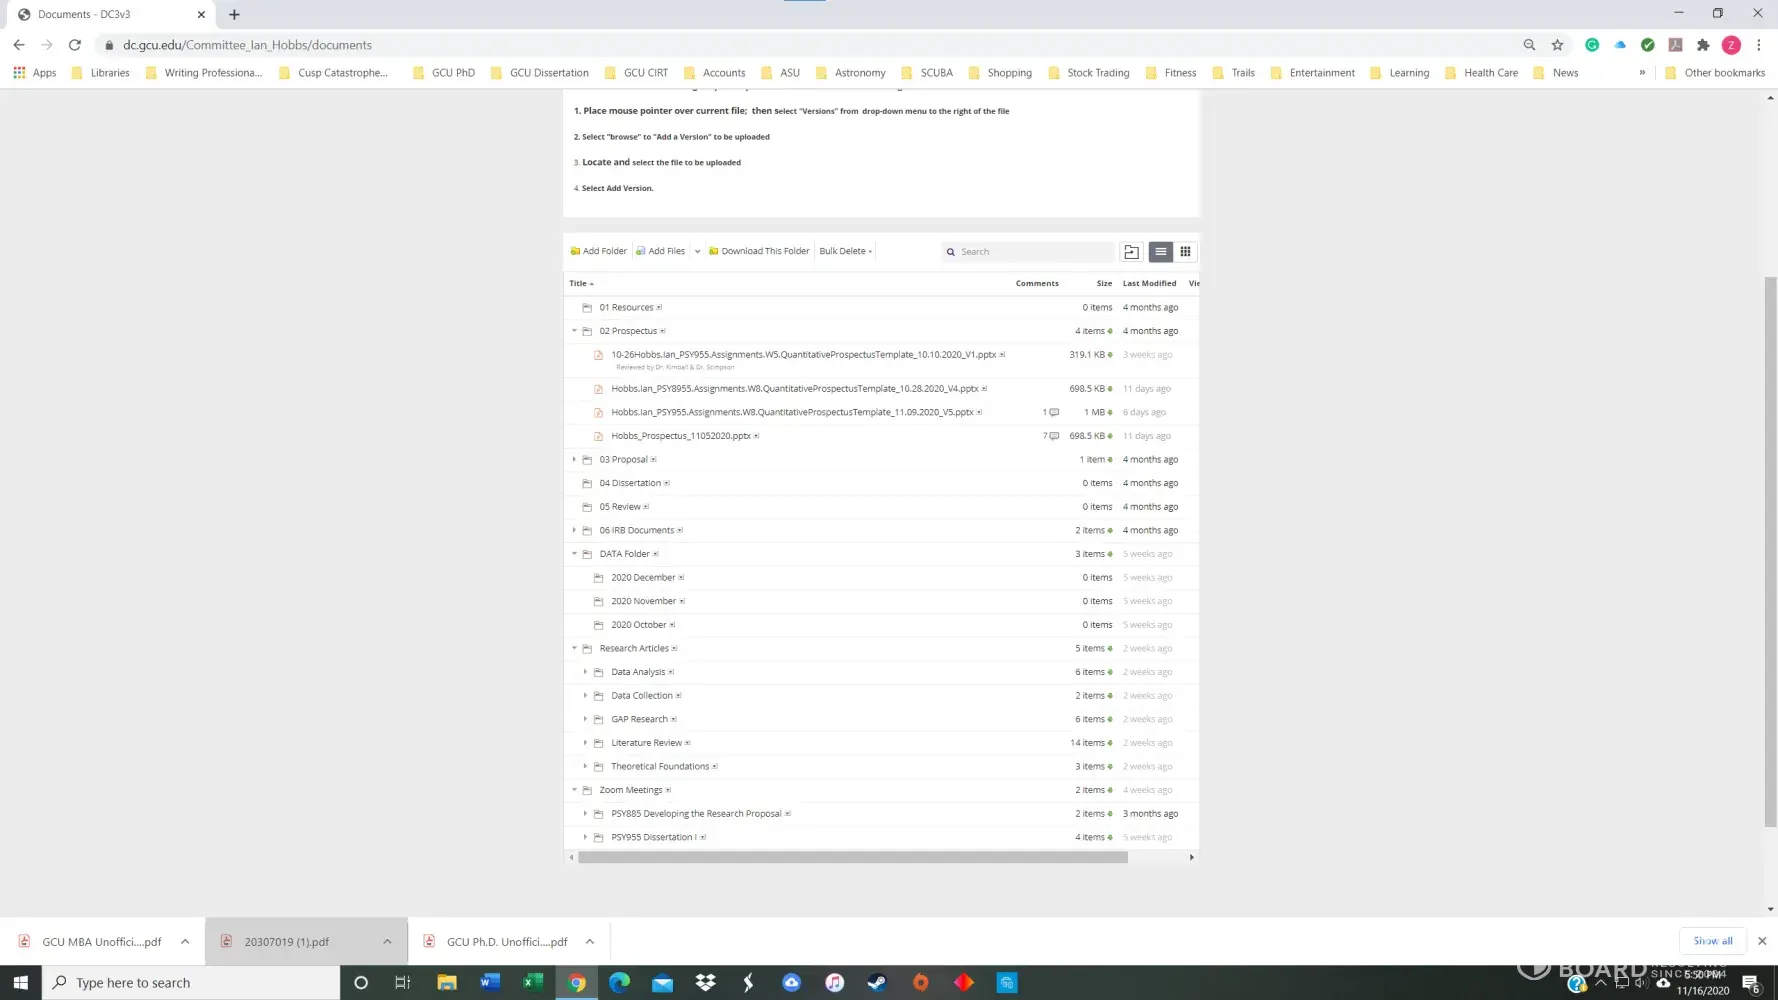Click the address bar URL

pyautogui.click(x=247, y=45)
